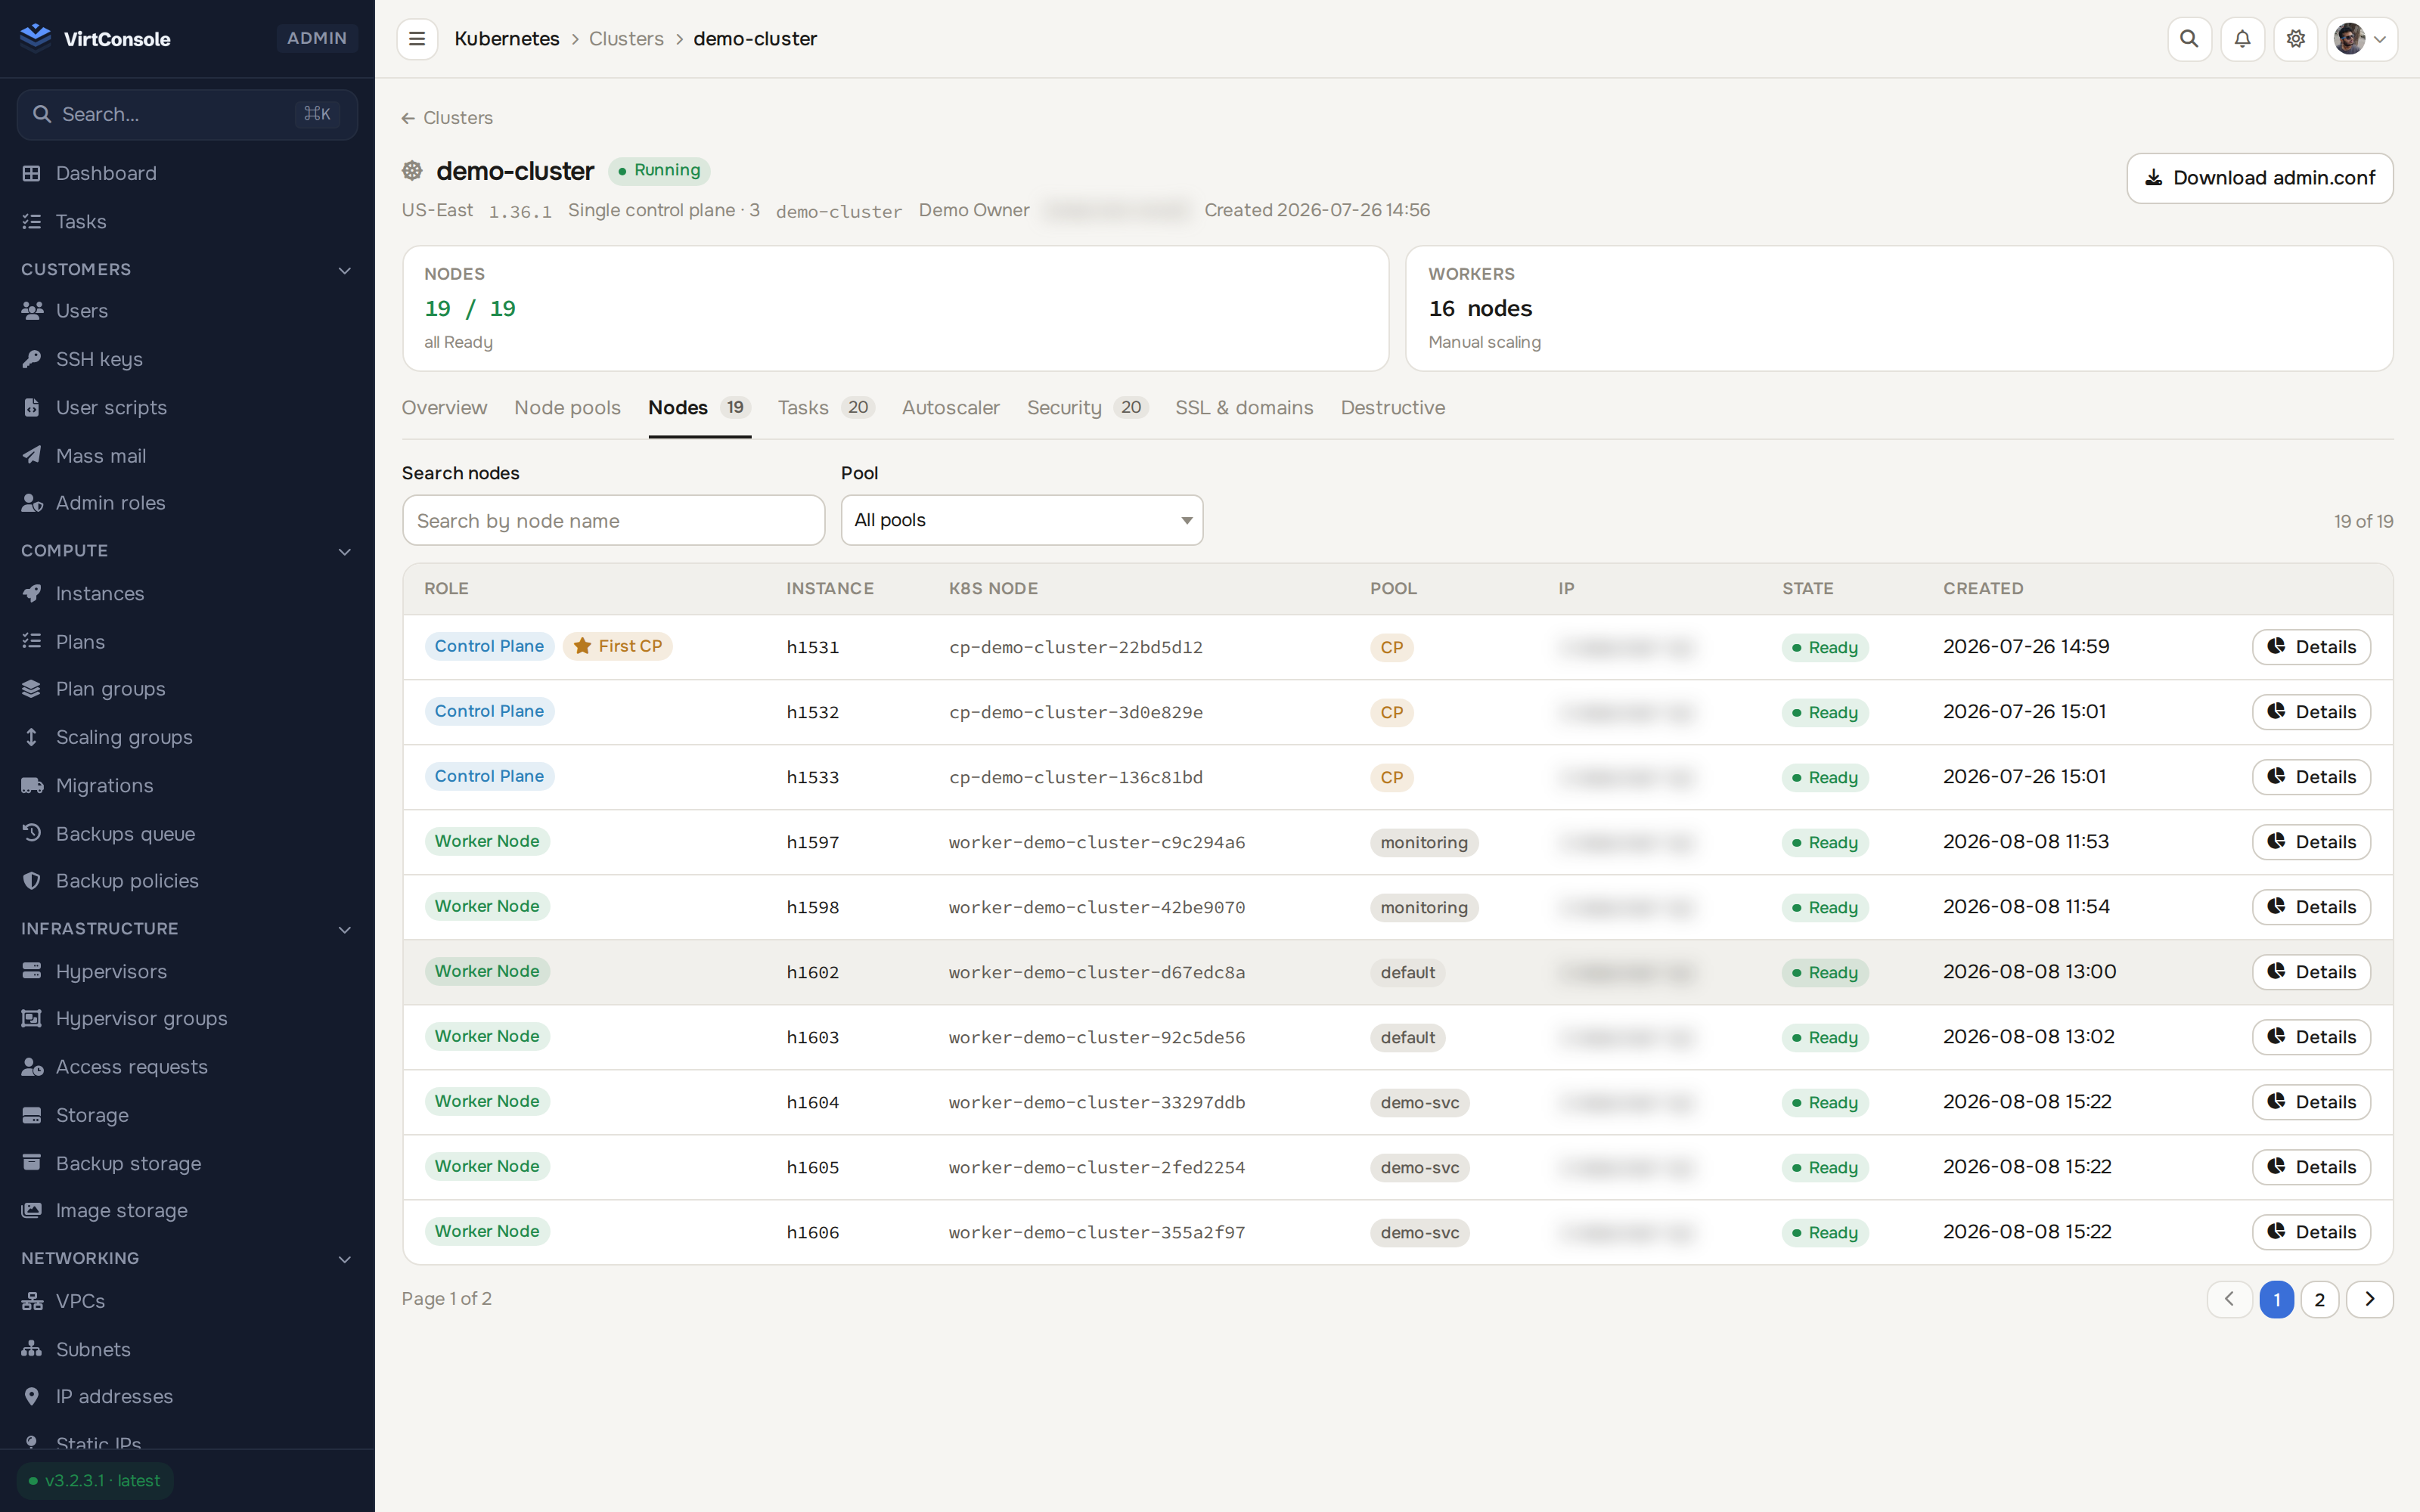The image size is (2420, 1512).
Task: Switch to the Tasks tab
Action: click(x=826, y=407)
